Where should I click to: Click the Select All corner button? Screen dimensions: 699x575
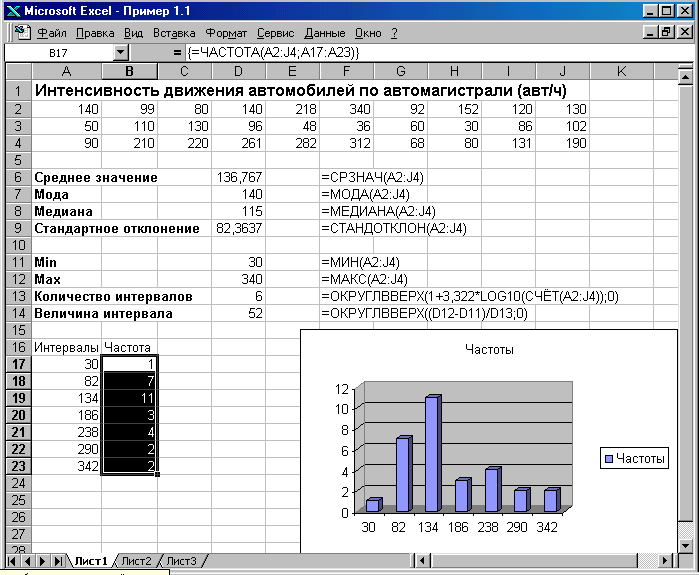[x=18, y=71]
